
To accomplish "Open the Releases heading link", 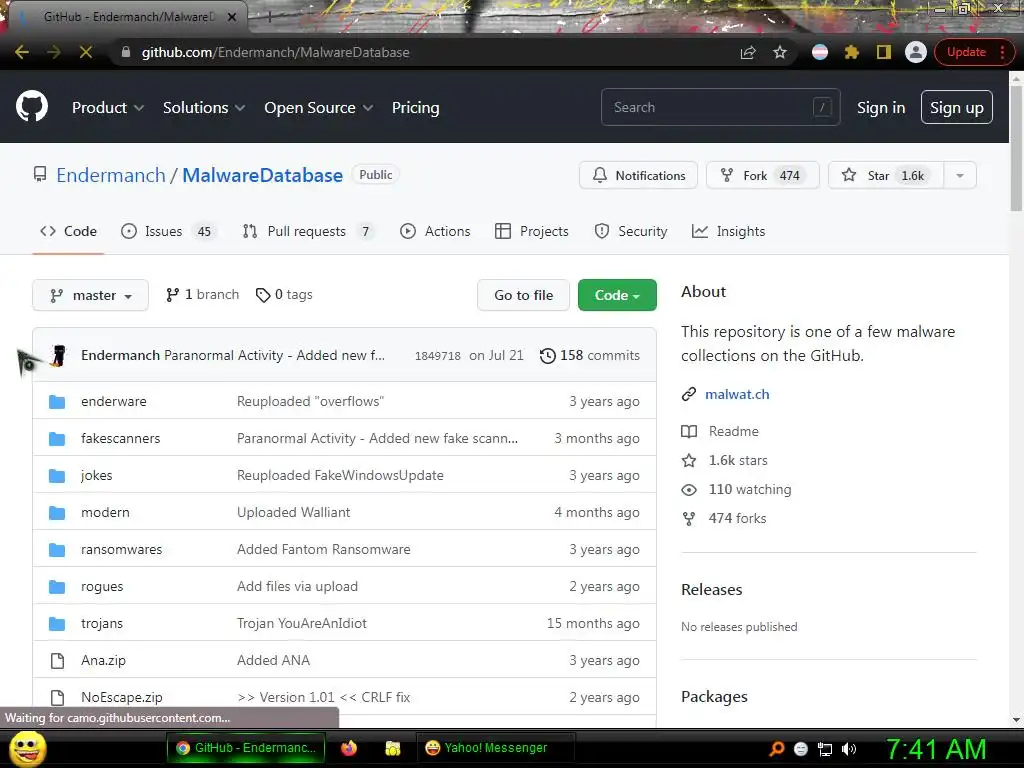I will pyautogui.click(x=712, y=590).
